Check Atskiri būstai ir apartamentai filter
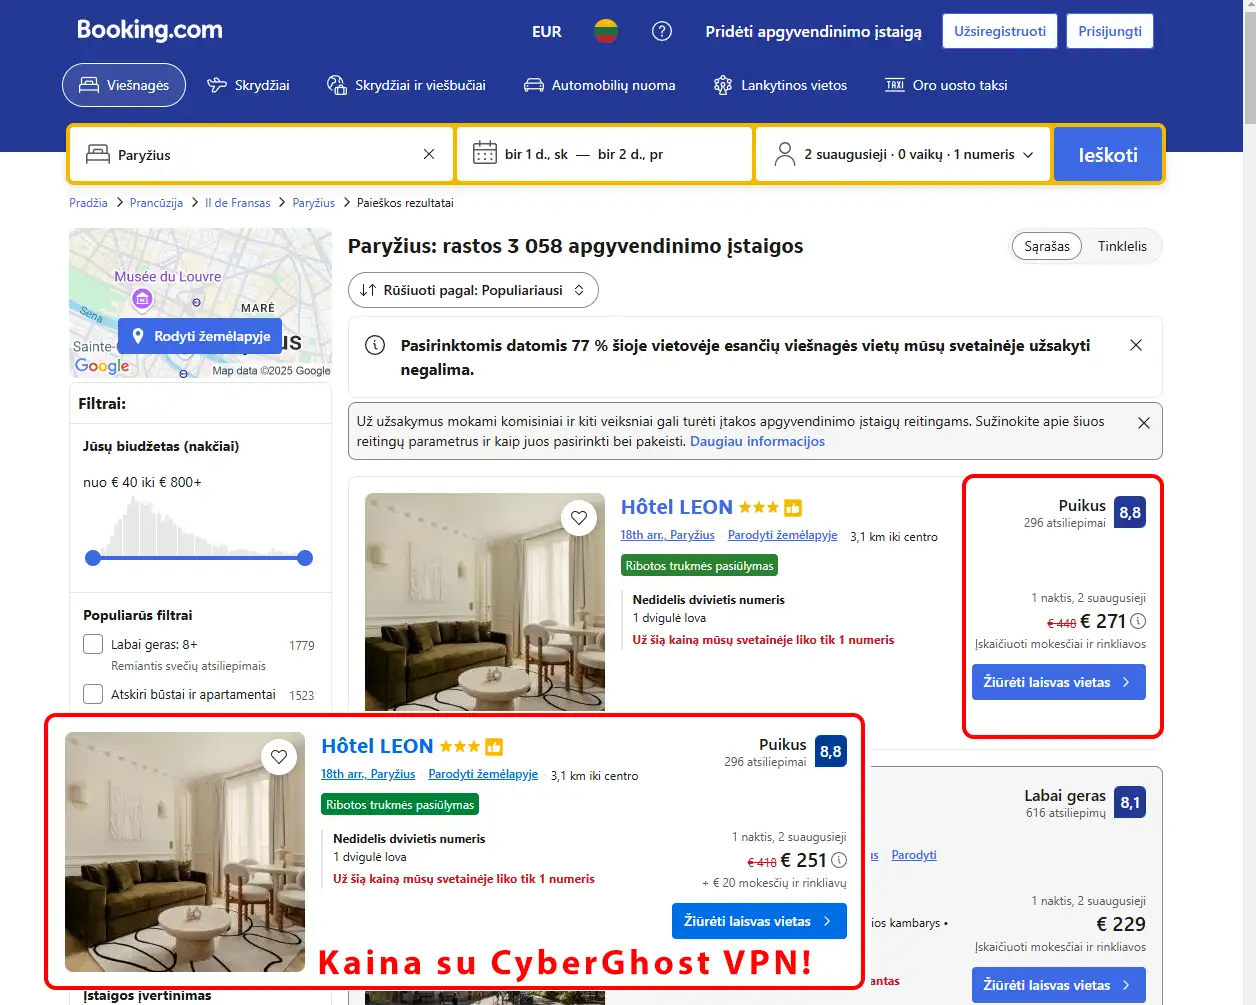Viewport: 1256px width, 1005px height. click(93, 693)
